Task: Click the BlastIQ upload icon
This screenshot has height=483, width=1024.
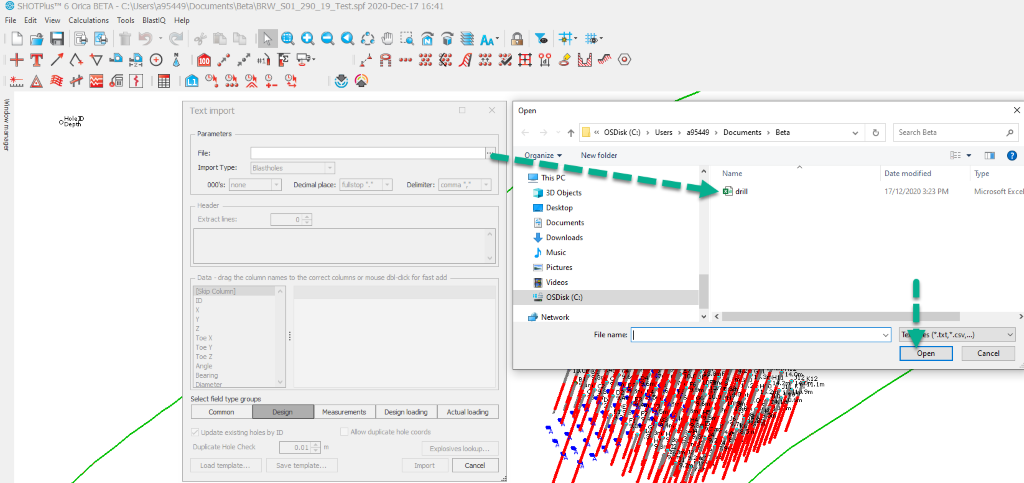Action: 361,81
